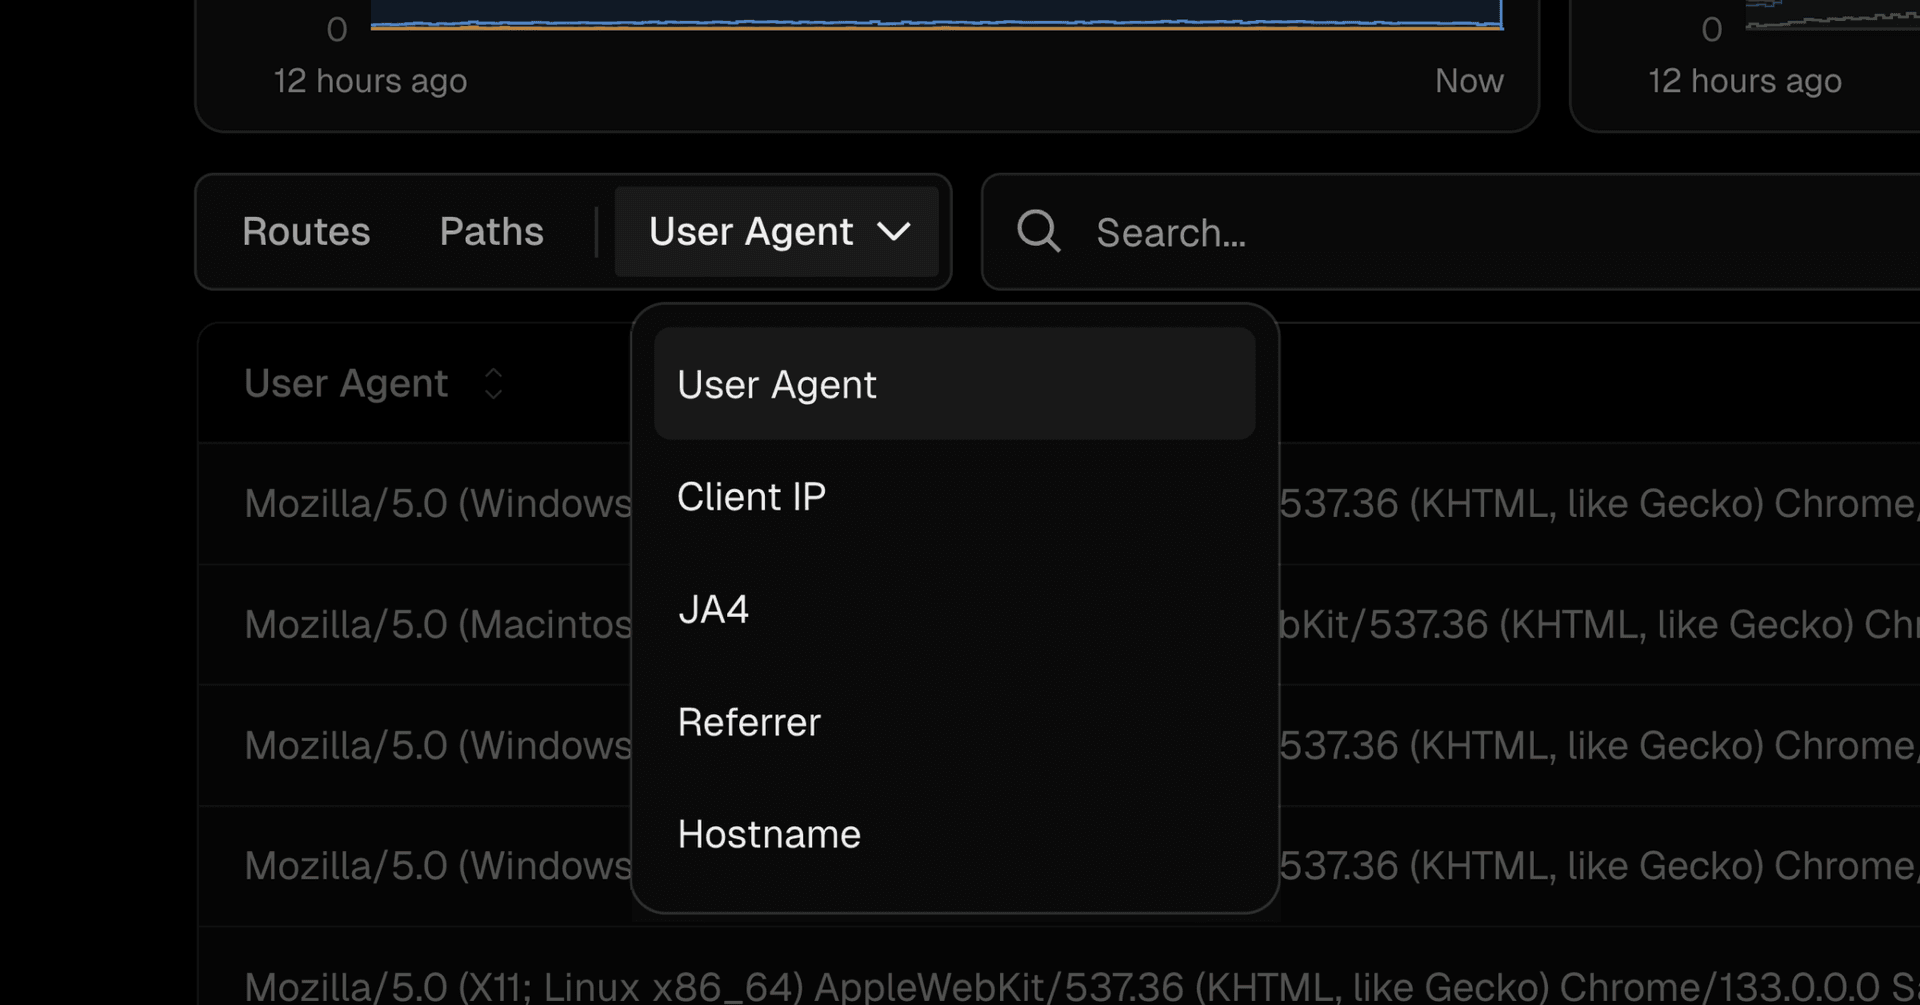The image size is (1920, 1005).
Task: Open the first Mozilla Windows user agent row
Action: [438, 504]
